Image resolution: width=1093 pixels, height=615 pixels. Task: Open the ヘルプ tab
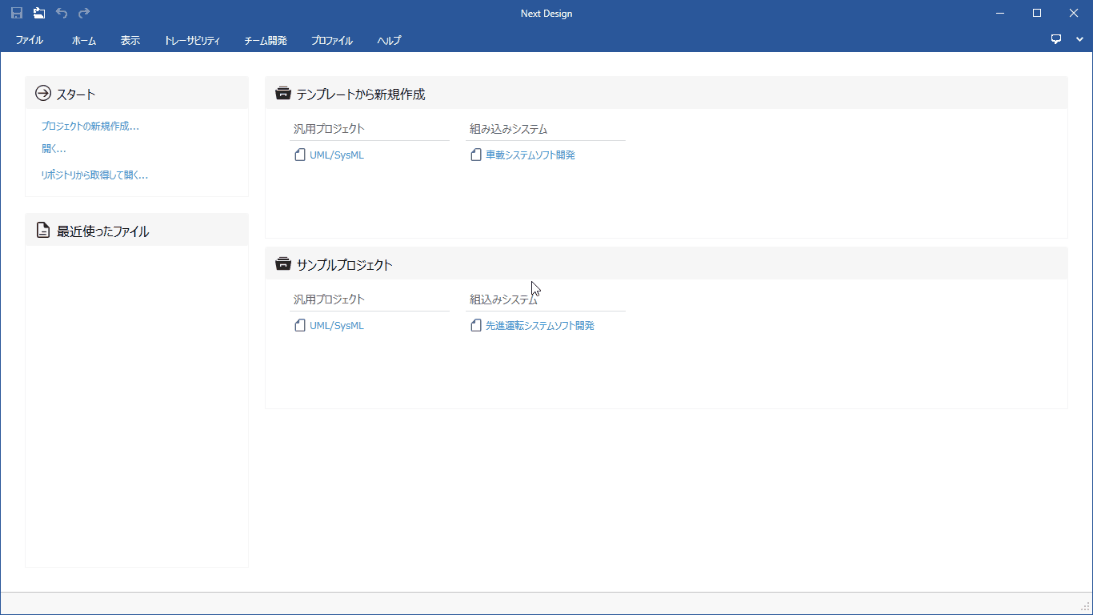[x=389, y=40]
